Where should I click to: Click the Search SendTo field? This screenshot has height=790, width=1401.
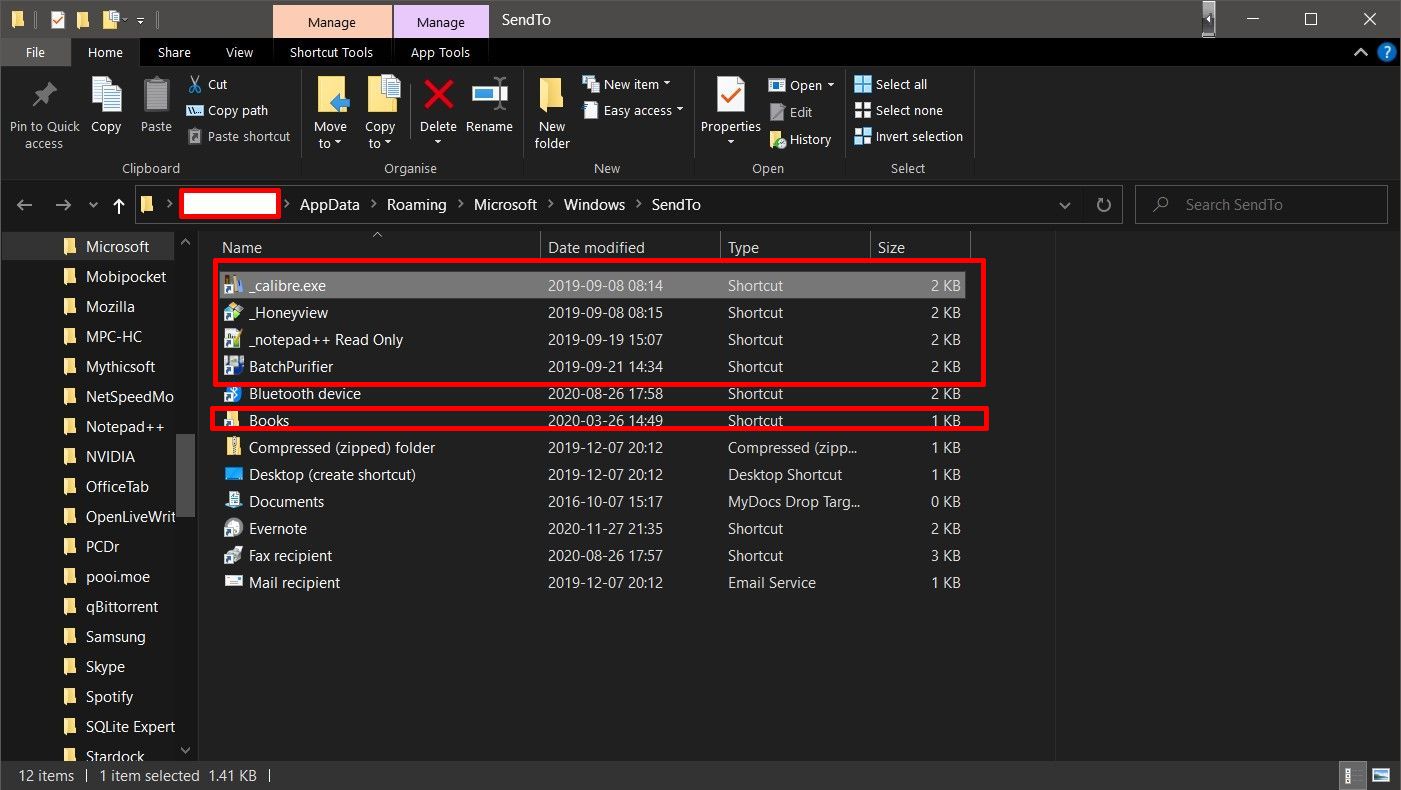[1261, 205]
